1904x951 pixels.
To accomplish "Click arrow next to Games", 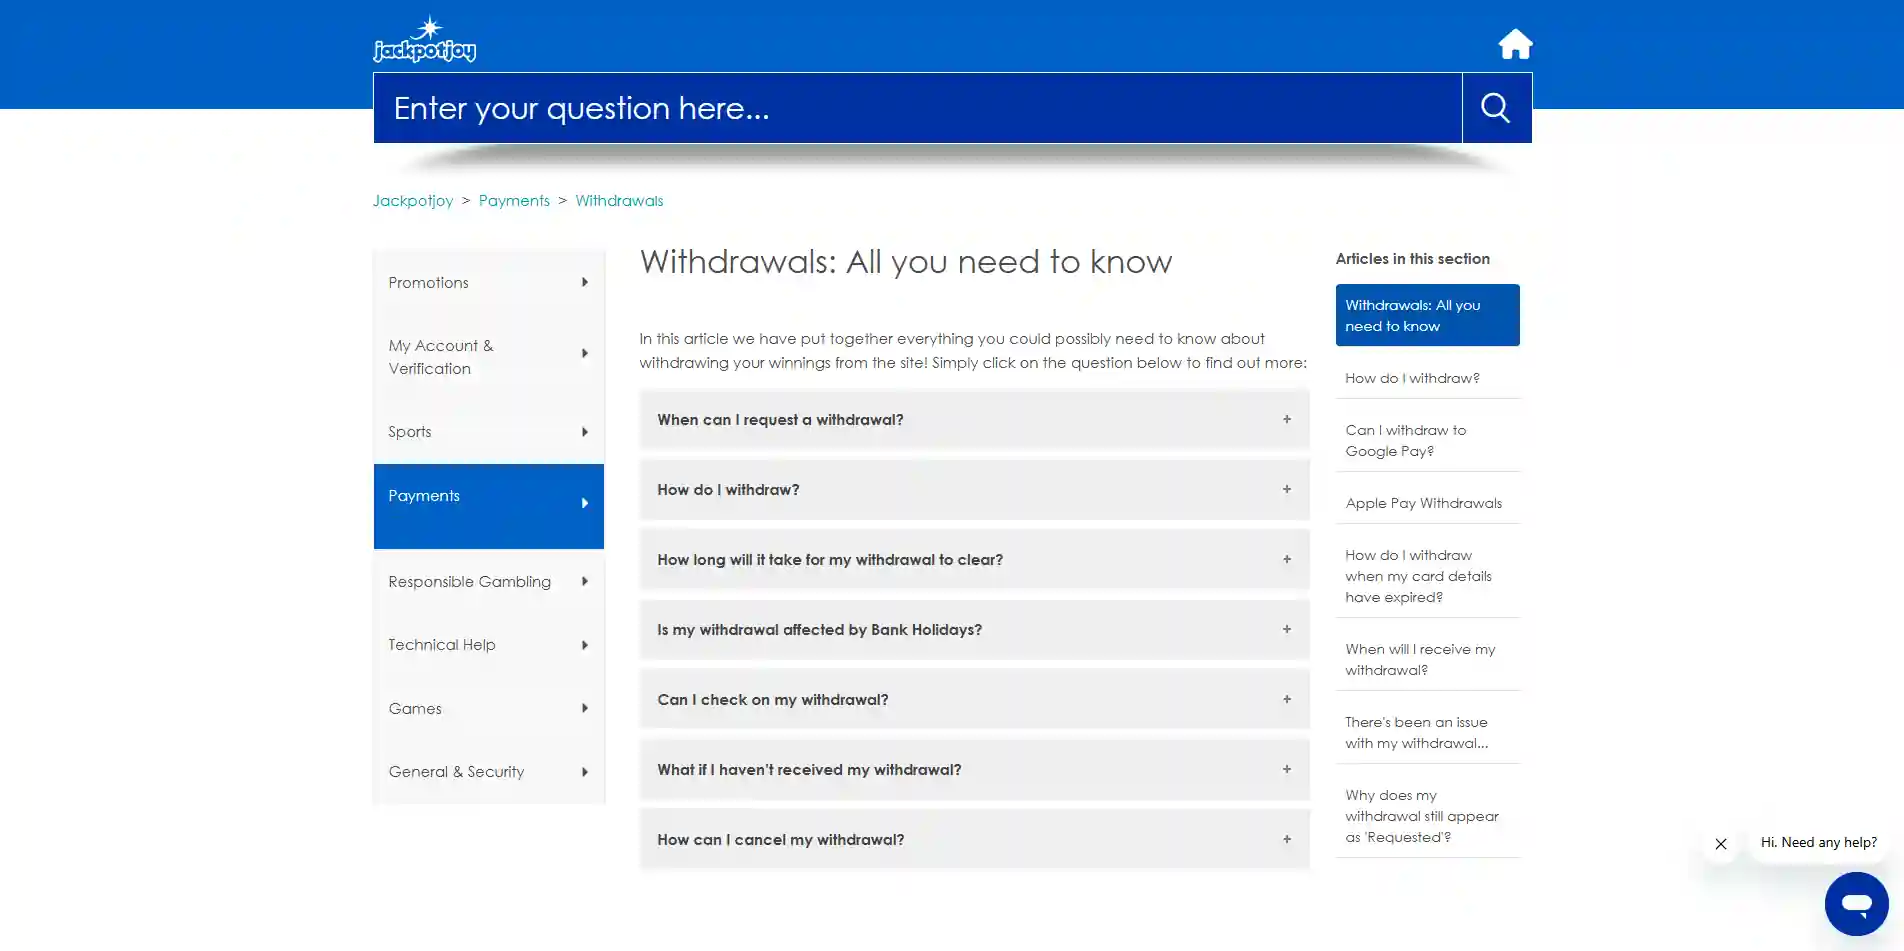I will point(585,709).
